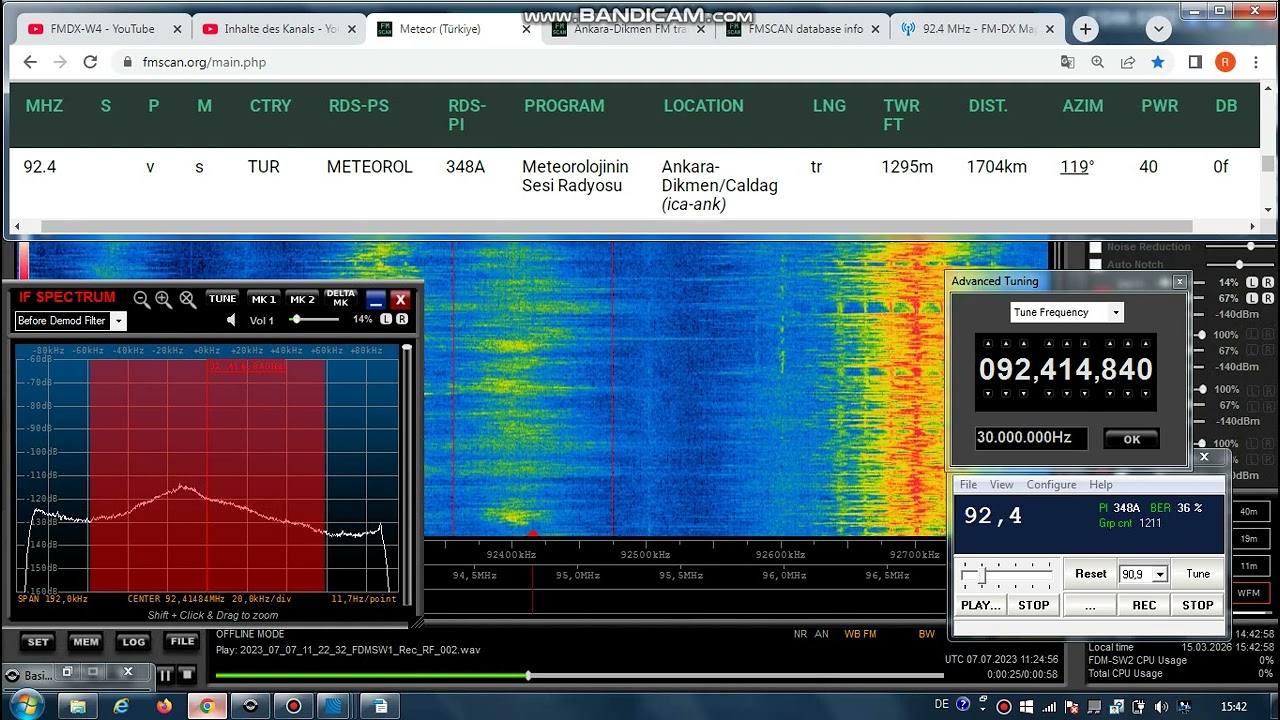1280x720 pixels.
Task: Click the 30.000.000Hz input field
Action: point(1031,438)
